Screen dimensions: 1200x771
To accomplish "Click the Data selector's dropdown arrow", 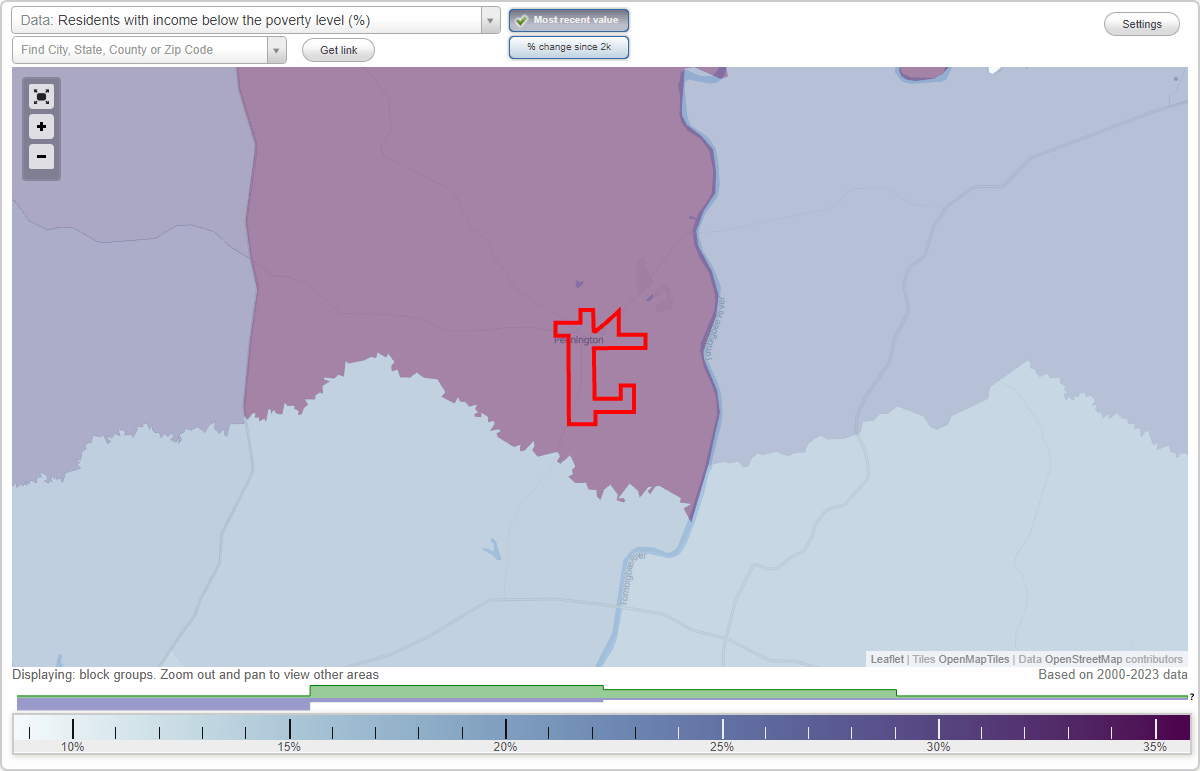I will pos(489,19).
